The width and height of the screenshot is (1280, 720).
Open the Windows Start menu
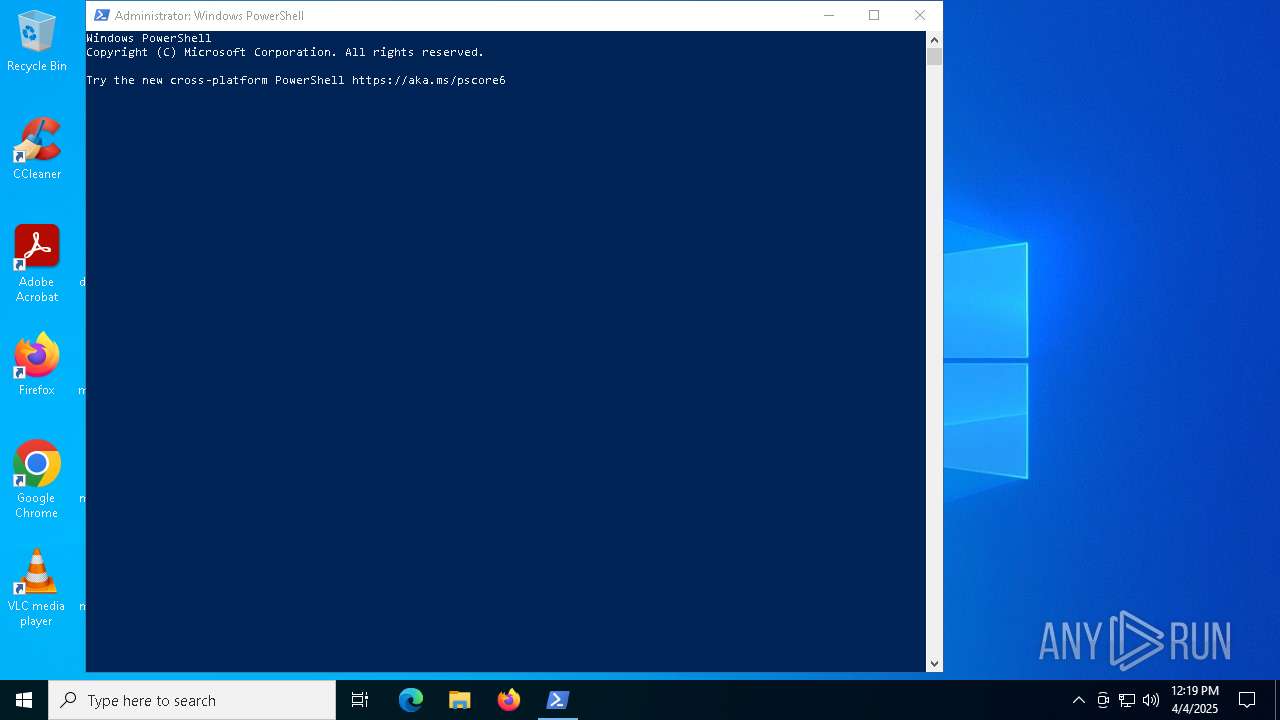pos(24,700)
